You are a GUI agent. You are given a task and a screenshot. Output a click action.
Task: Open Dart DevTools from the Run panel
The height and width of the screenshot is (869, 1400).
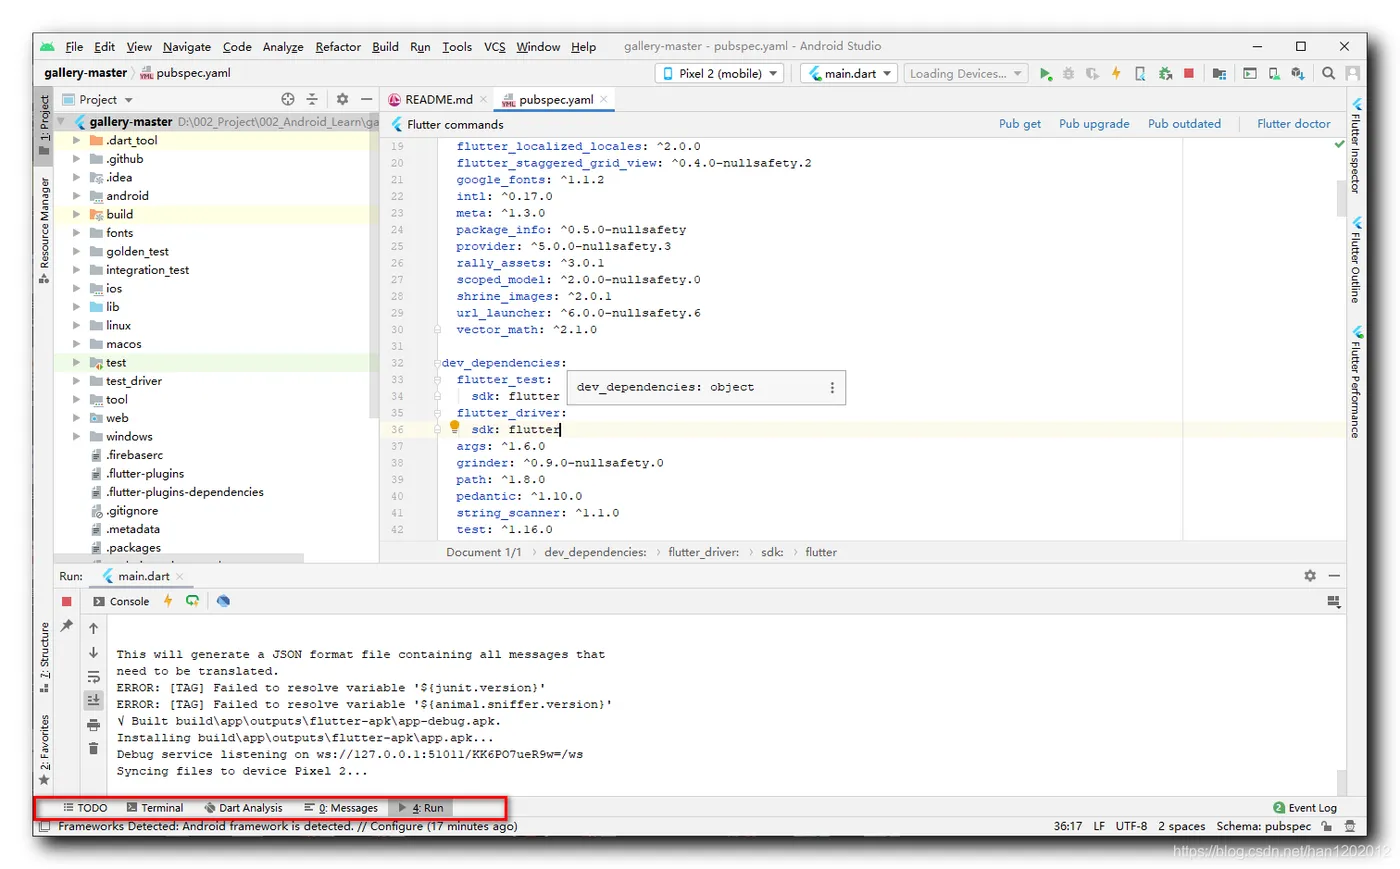(223, 601)
